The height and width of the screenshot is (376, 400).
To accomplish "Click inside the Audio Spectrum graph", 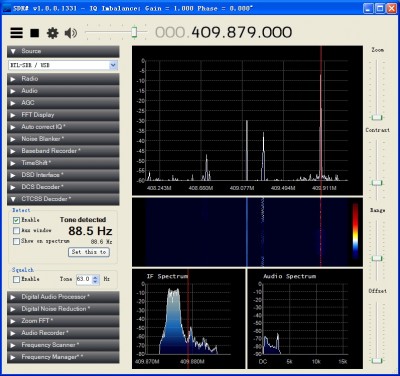I will tap(305, 319).
